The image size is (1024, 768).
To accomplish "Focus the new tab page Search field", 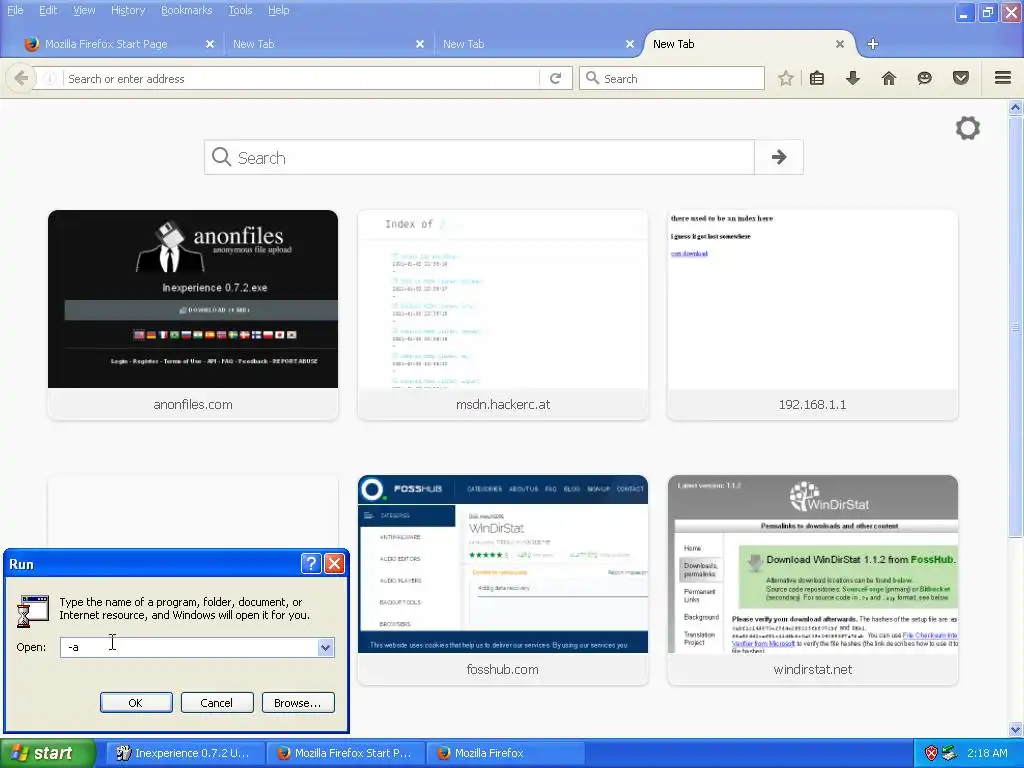I will (x=479, y=157).
